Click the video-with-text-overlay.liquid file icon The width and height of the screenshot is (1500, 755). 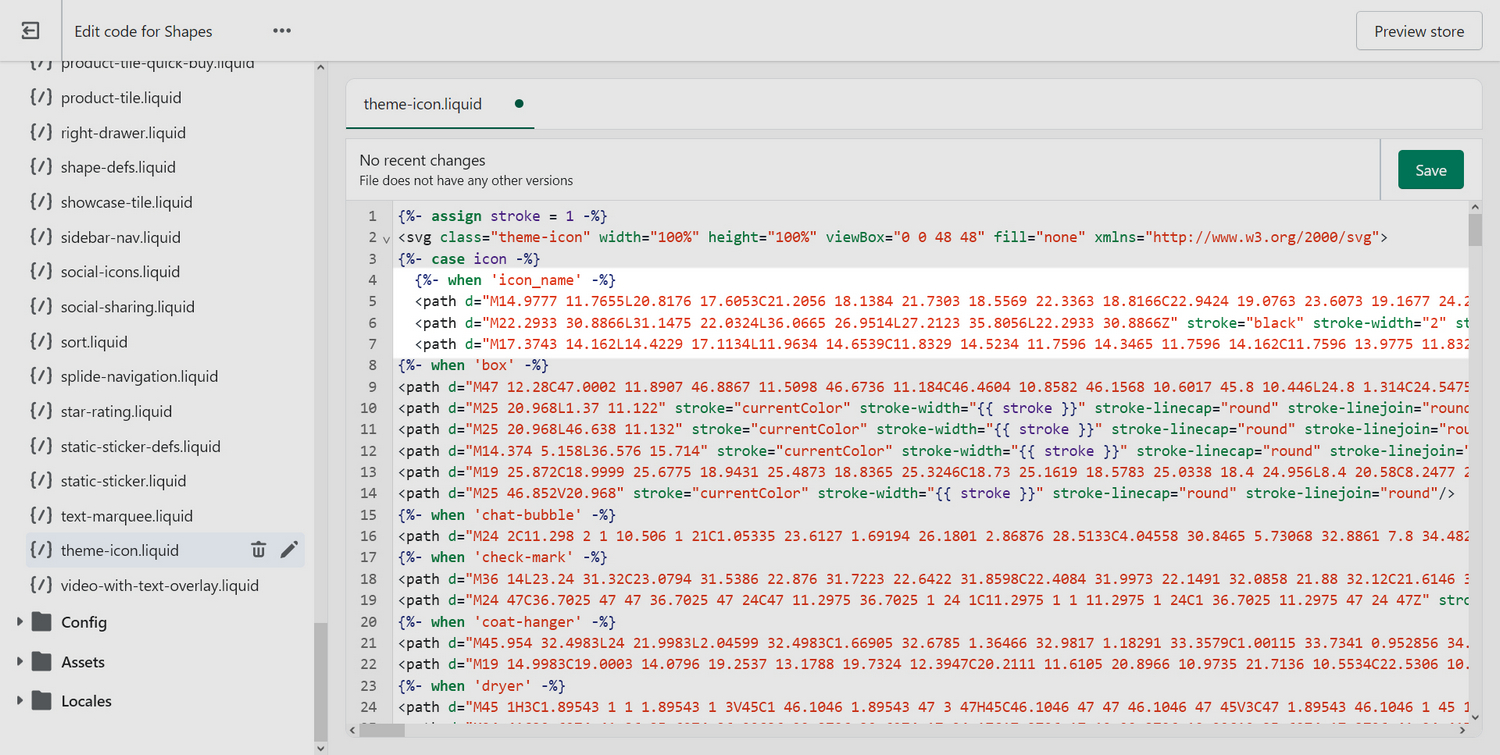pyautogui.click(x=40, y=585)
